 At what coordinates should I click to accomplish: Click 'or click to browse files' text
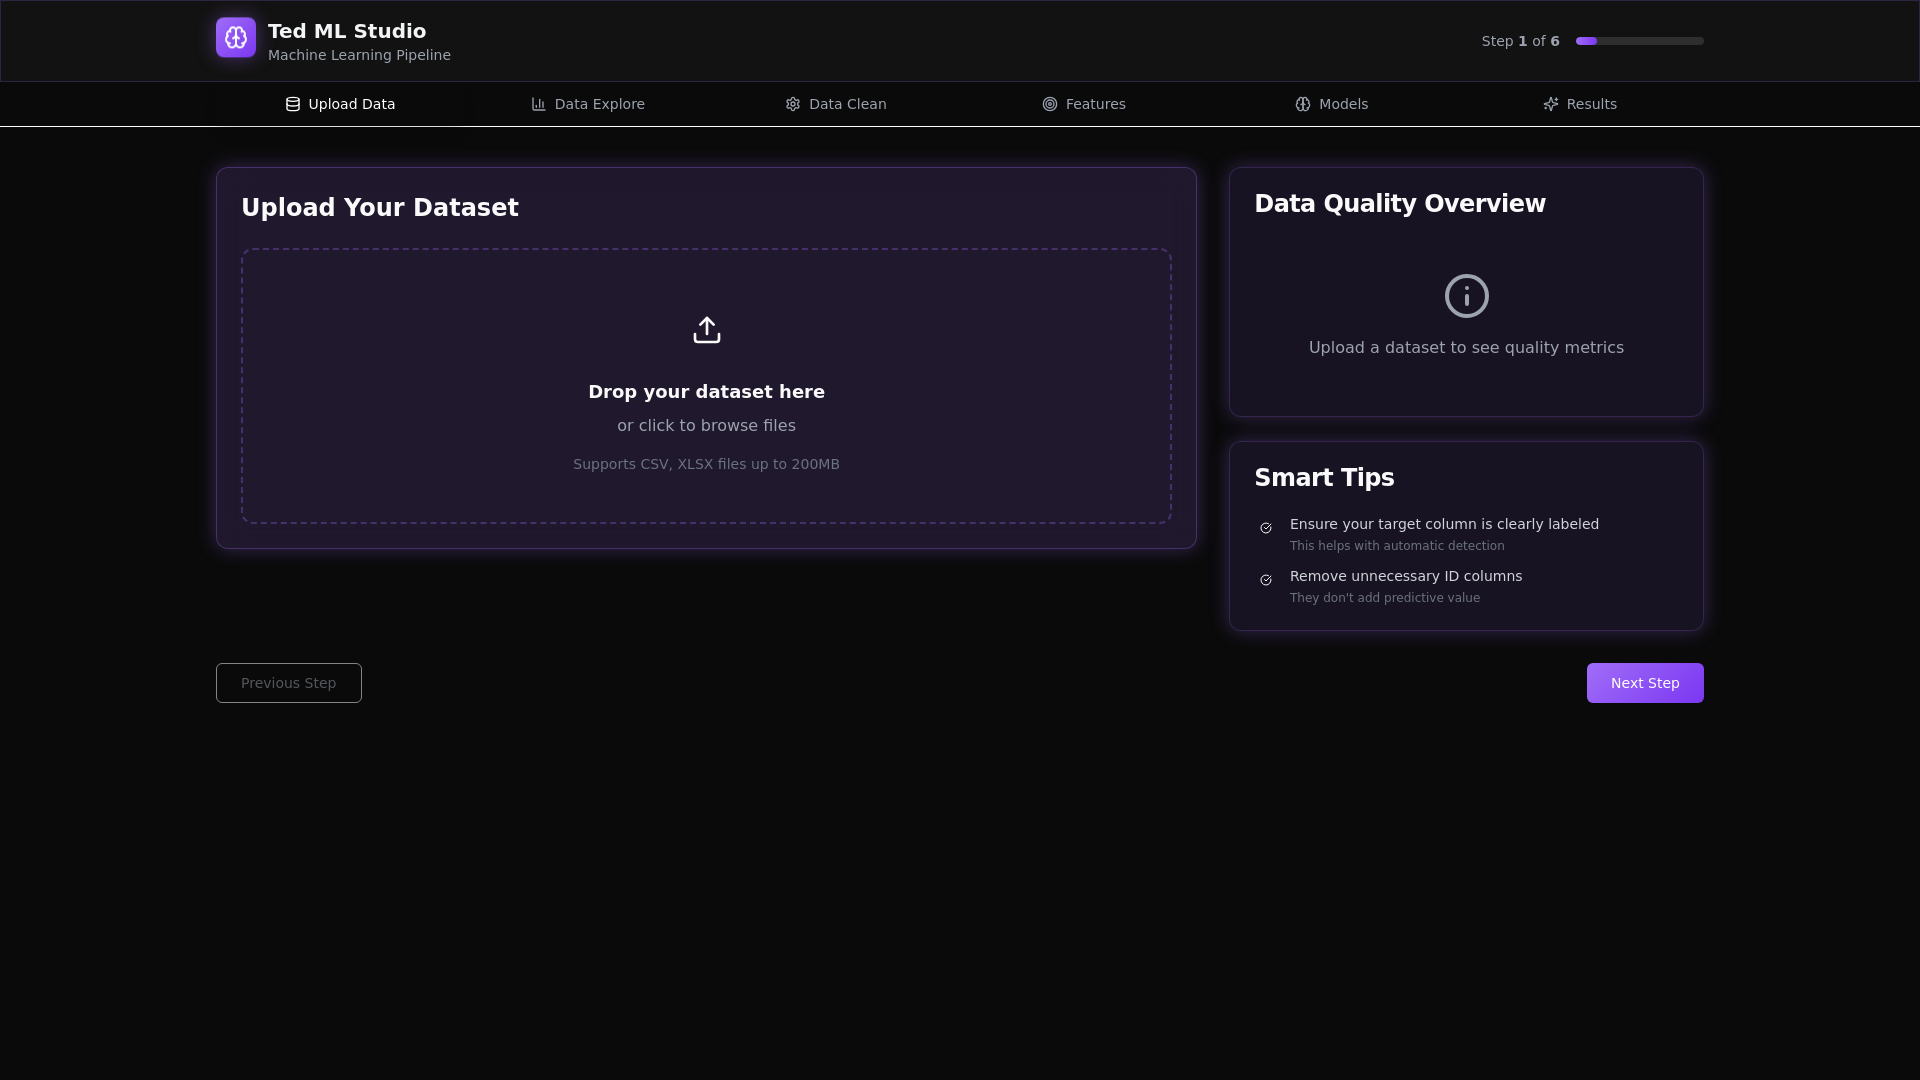(707, 426)
